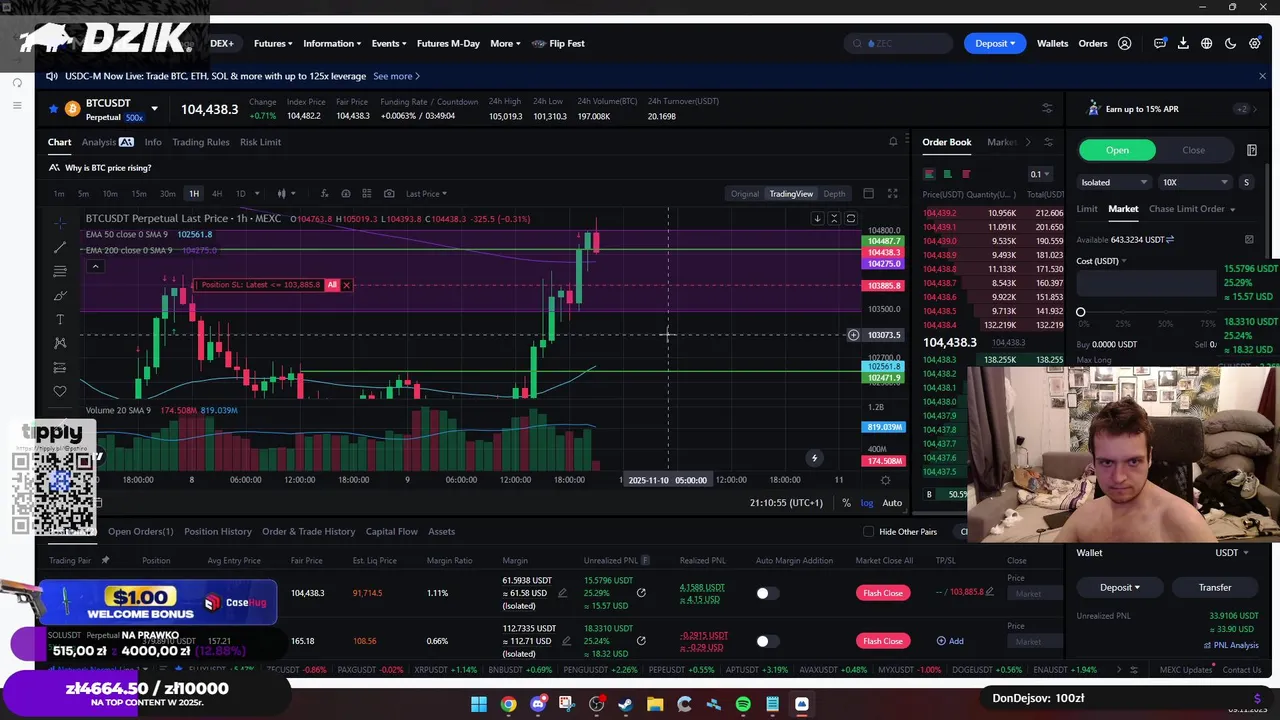
Task: Click the search coin input field
Action: [x=899, y=43]
